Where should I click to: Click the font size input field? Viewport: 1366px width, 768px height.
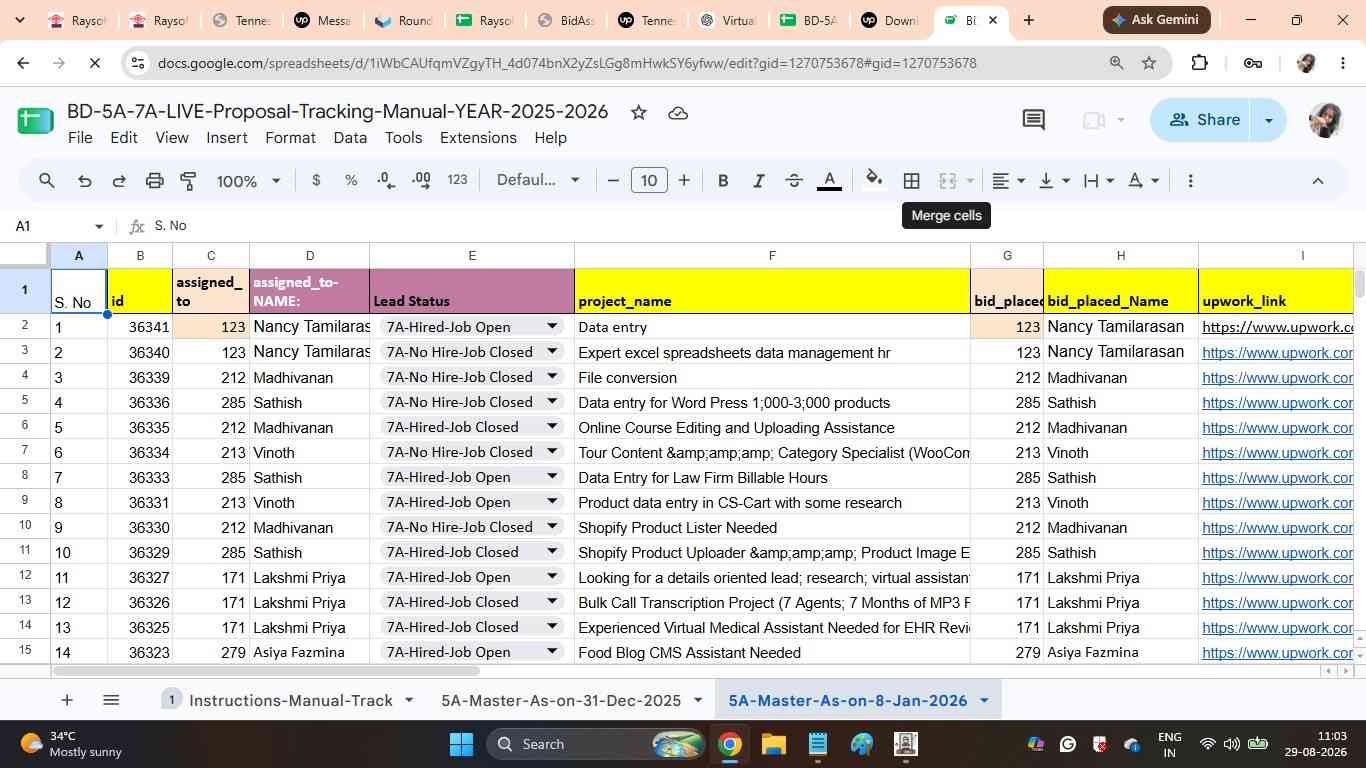(x=649, y=181)
